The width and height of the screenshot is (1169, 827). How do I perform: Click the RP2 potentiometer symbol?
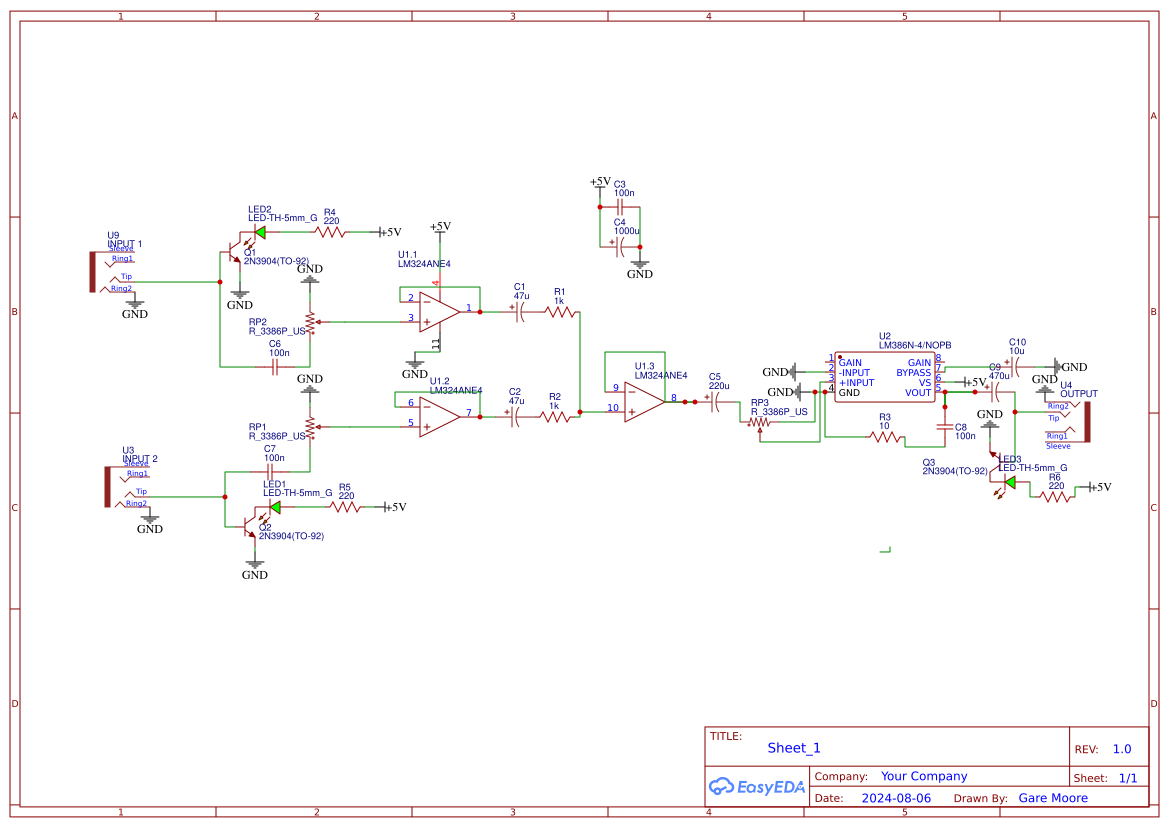click(x=310, y=320)
